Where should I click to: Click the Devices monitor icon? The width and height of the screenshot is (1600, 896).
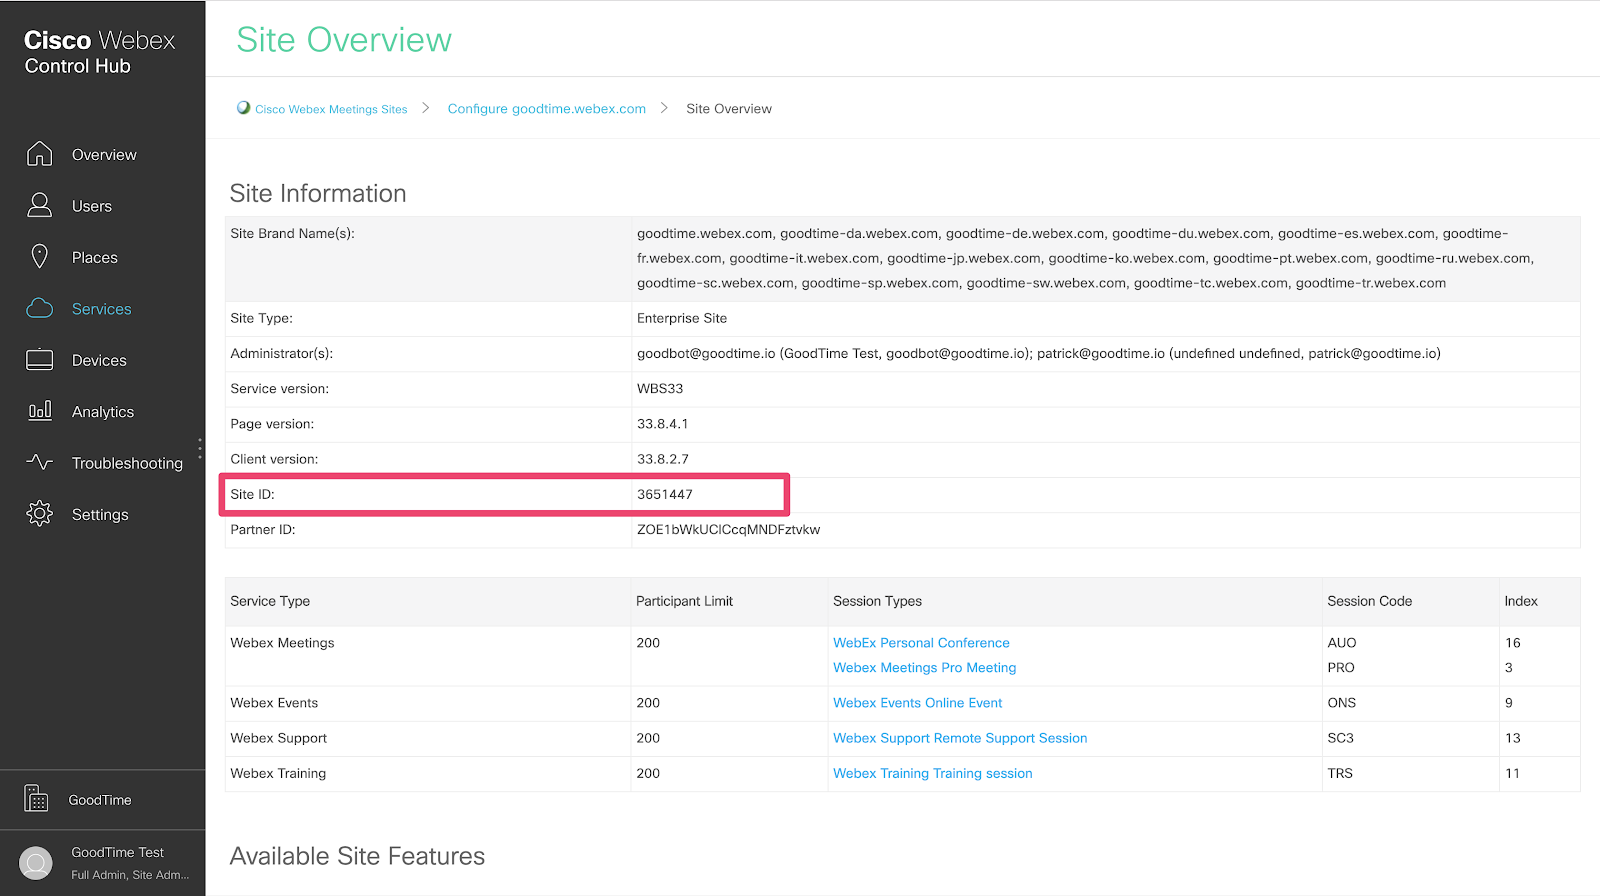[40, 360]
